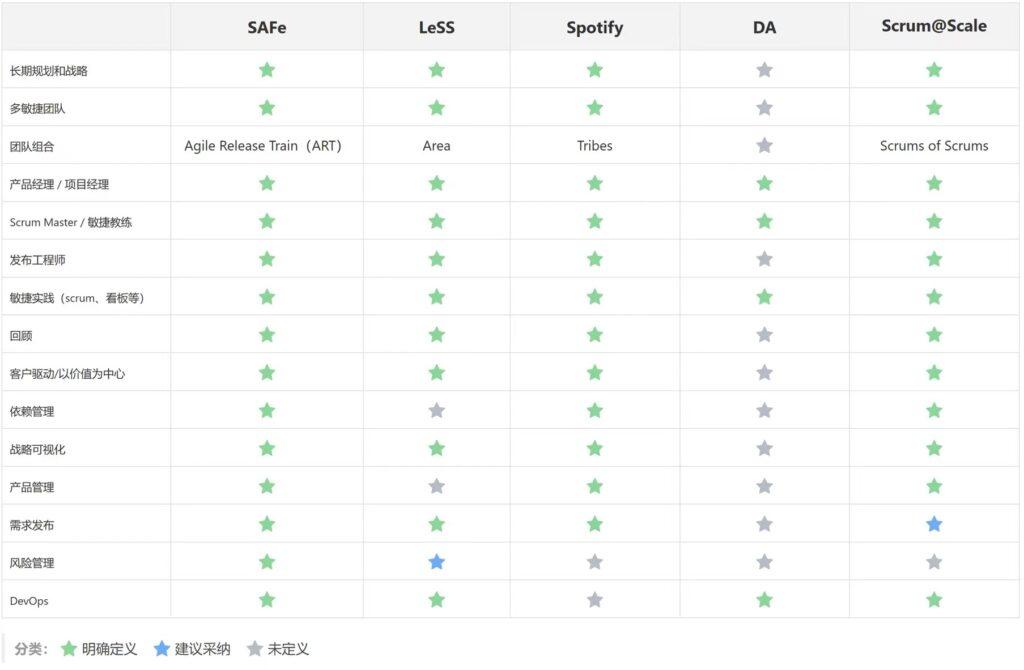
Task: Select the SAFe column header
Action: point(267,27)
